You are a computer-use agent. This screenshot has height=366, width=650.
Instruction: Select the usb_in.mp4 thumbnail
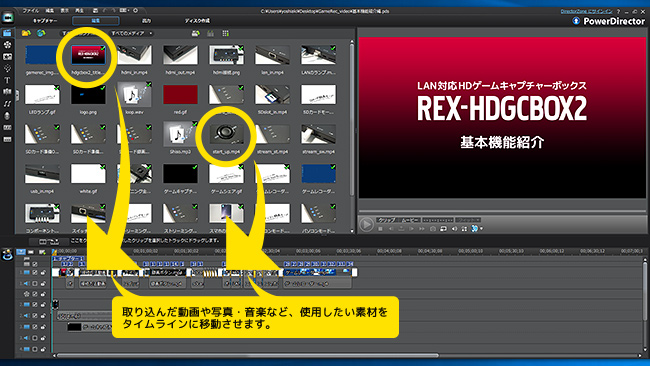[42, 174]
